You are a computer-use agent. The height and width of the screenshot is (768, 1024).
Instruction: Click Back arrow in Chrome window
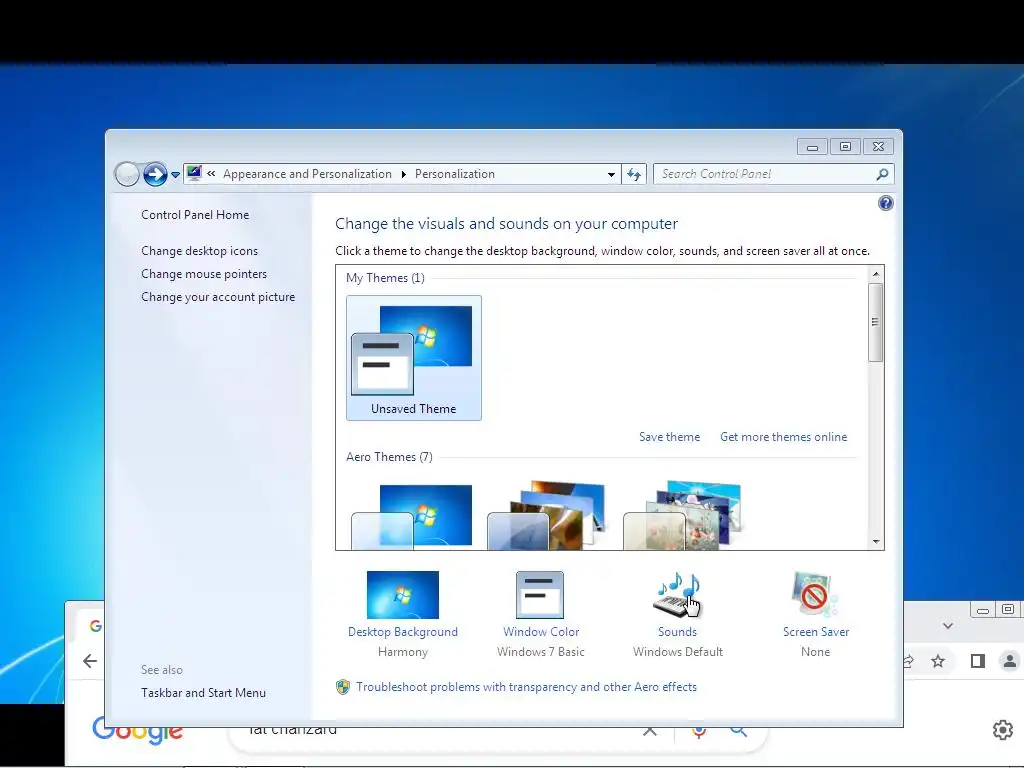tap(90, 661)
